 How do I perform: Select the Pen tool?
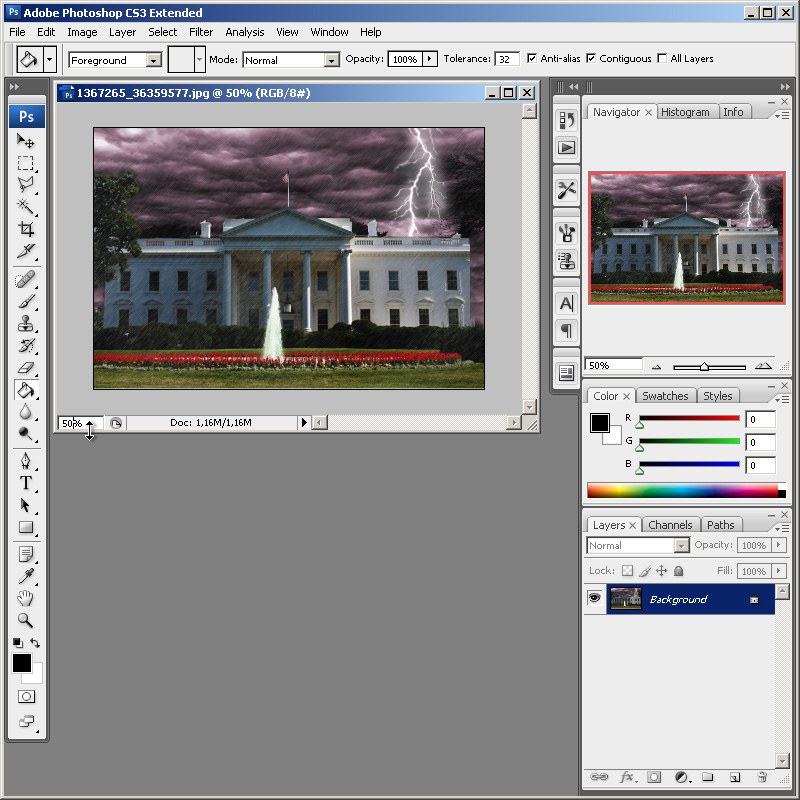point(26,461)
